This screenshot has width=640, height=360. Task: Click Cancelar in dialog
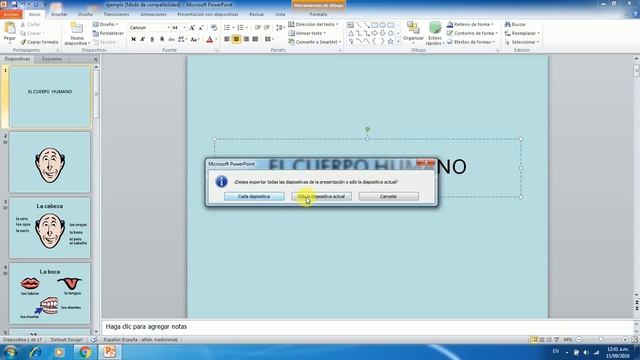[388, 196]
